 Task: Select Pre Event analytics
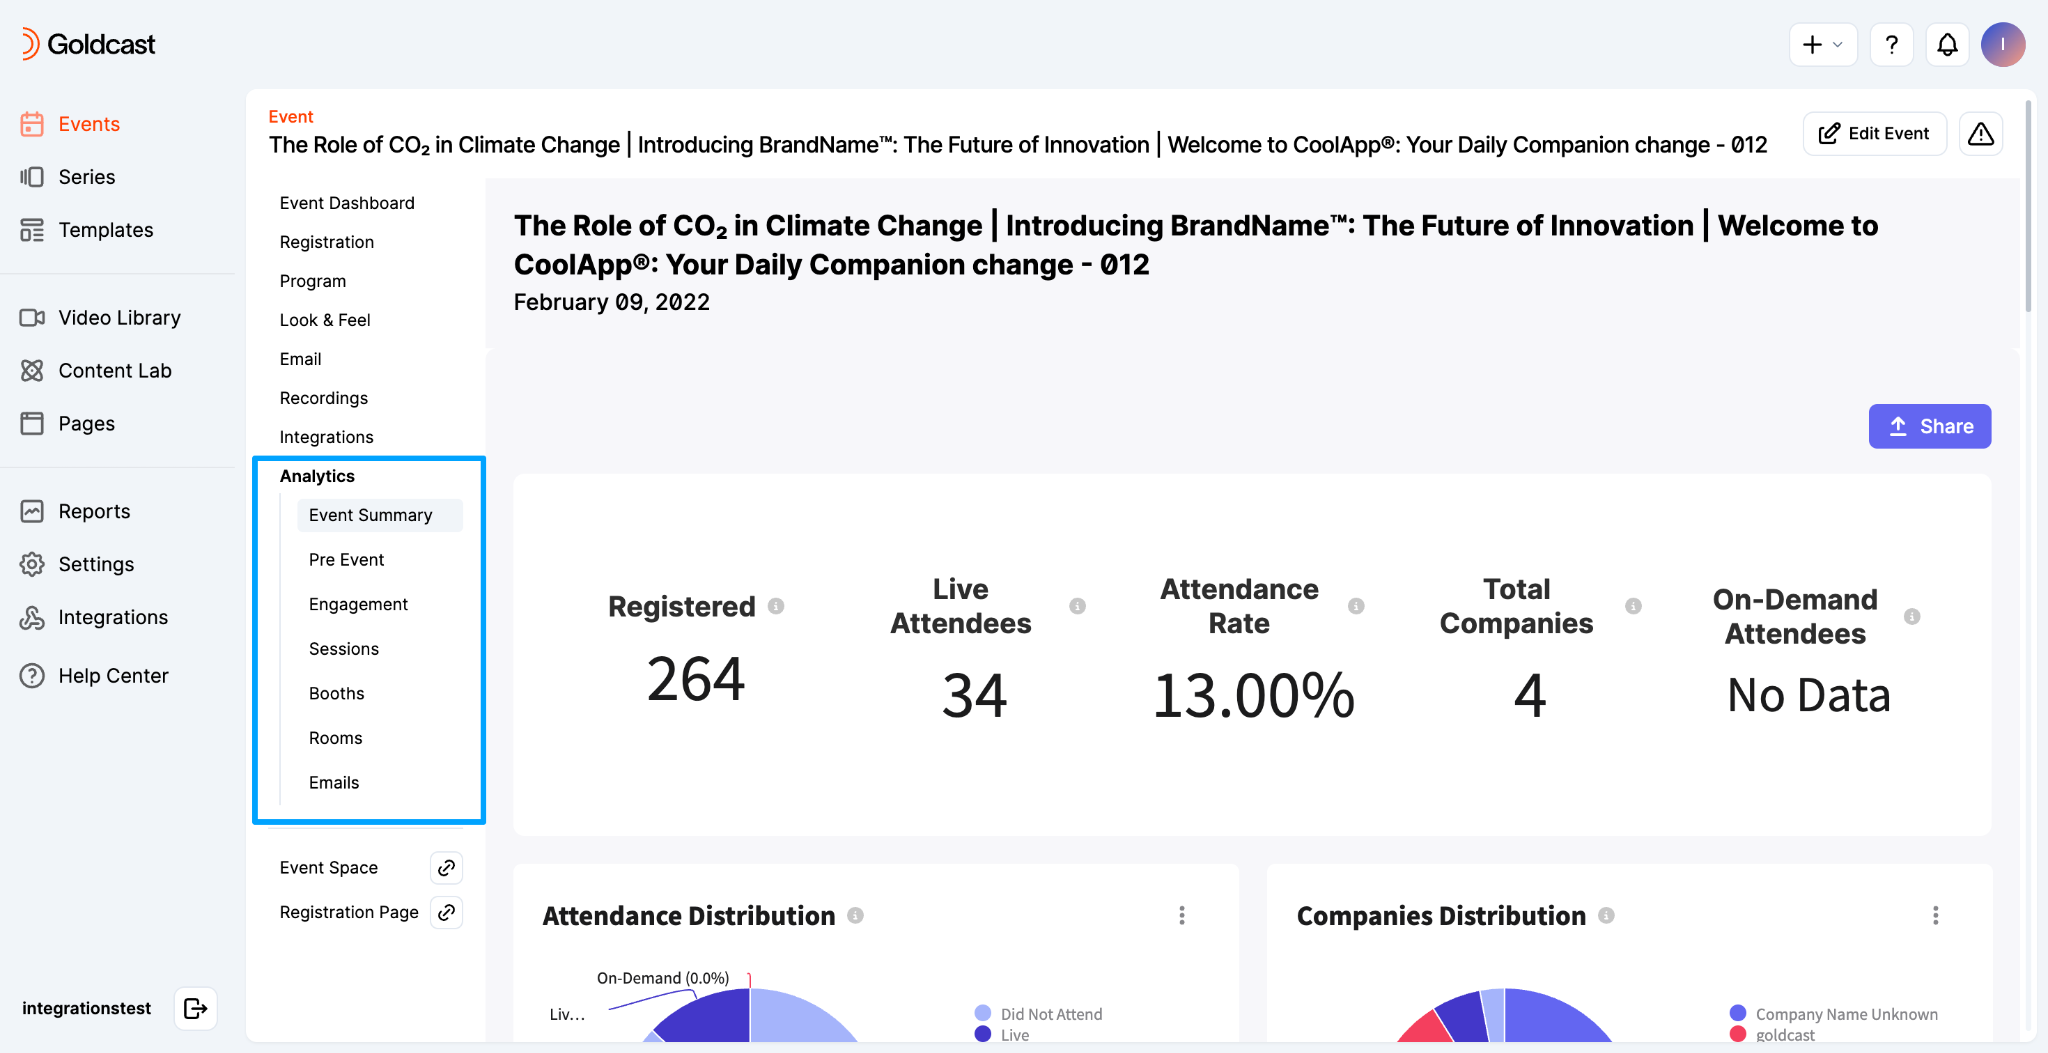(x=347, y=560)
